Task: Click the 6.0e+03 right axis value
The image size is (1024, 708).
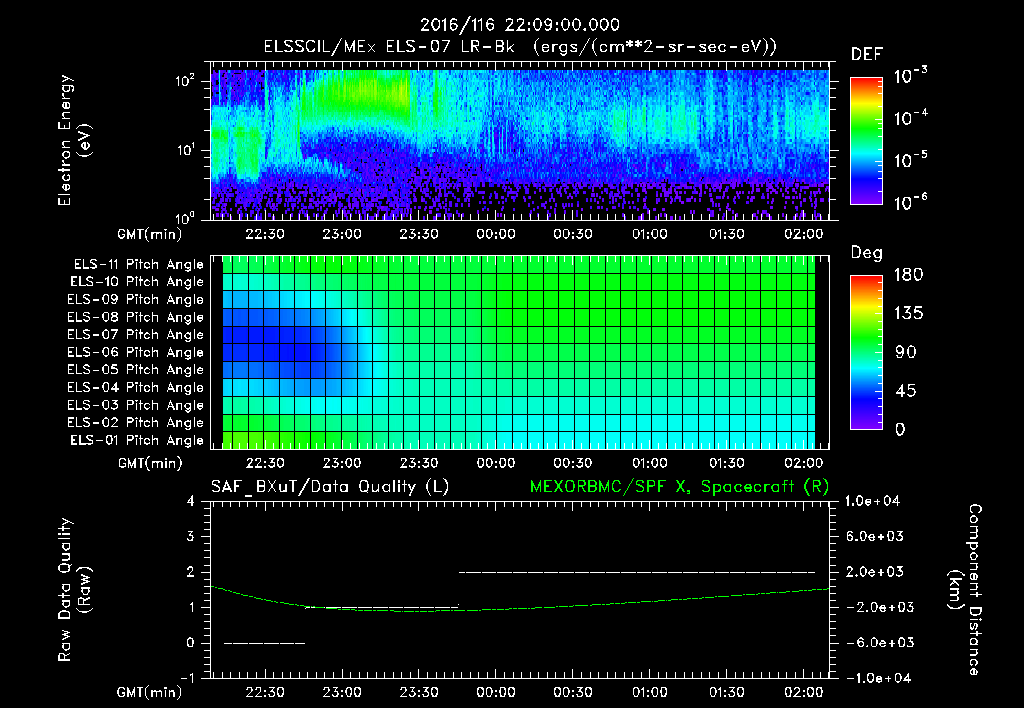Action: click(x=875, y=536)
